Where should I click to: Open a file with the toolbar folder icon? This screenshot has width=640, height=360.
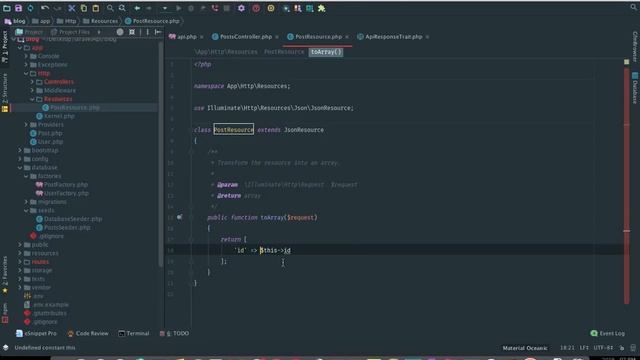click(x=7, y=8)
